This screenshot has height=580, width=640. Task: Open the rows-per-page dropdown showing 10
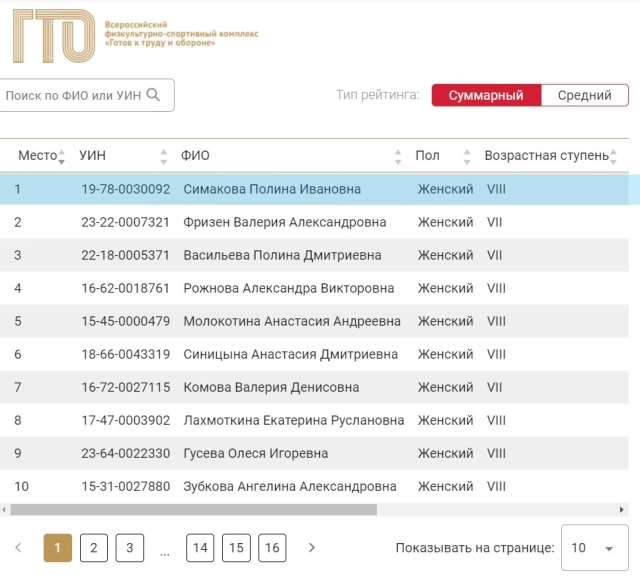pos(595,548)
